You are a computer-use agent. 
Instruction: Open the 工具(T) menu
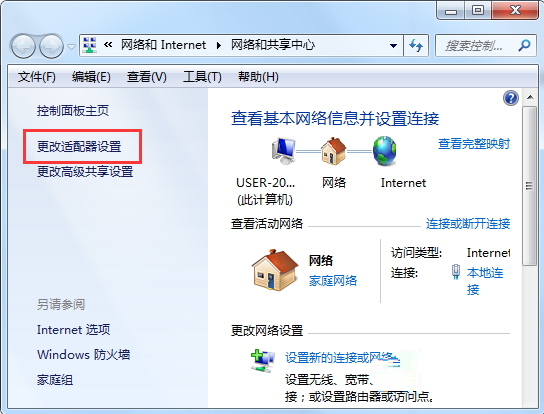click(202, 77)
